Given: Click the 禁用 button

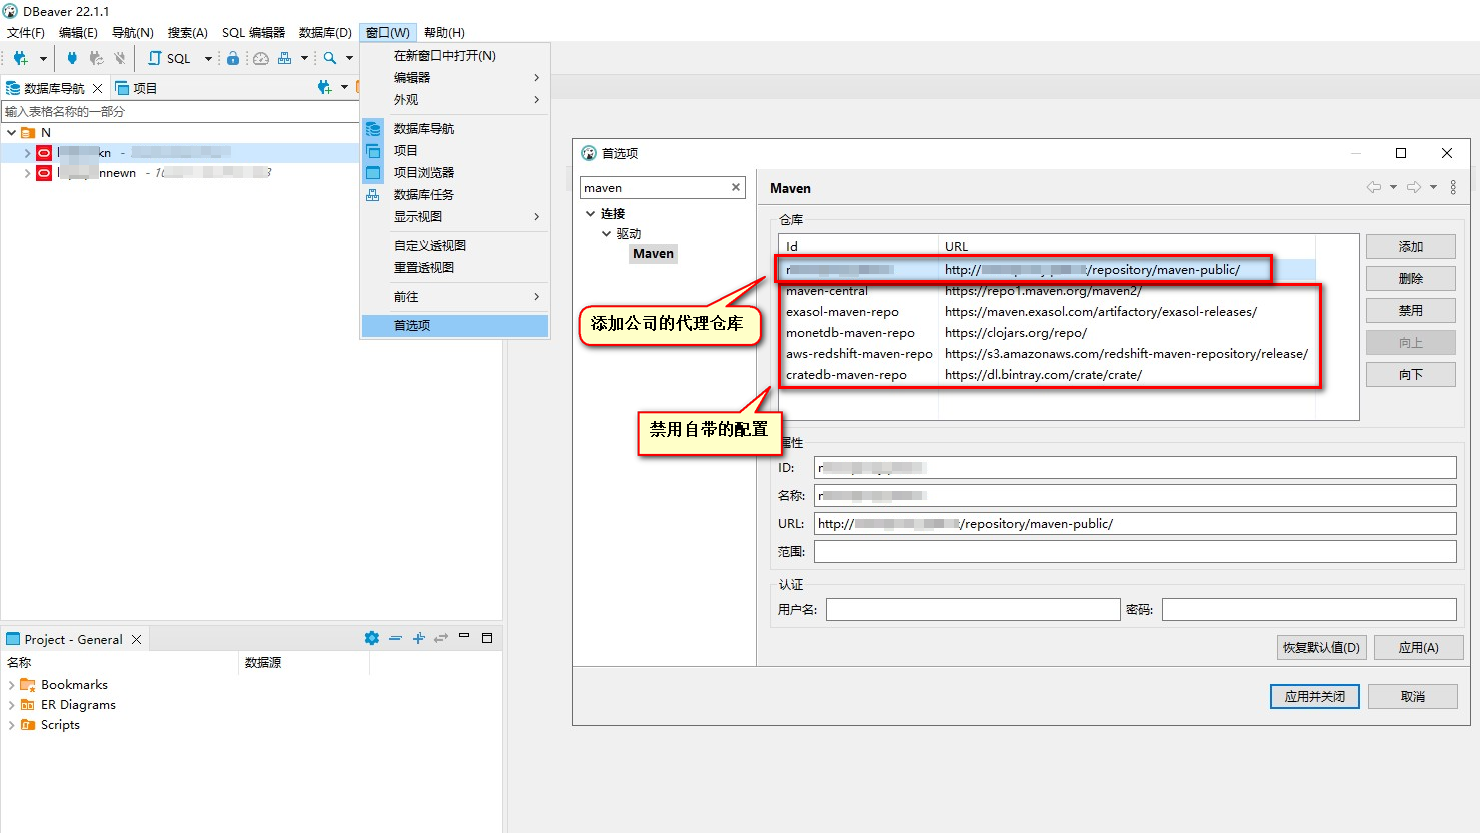Looking at the screenshot, I should coord(1411,310).
